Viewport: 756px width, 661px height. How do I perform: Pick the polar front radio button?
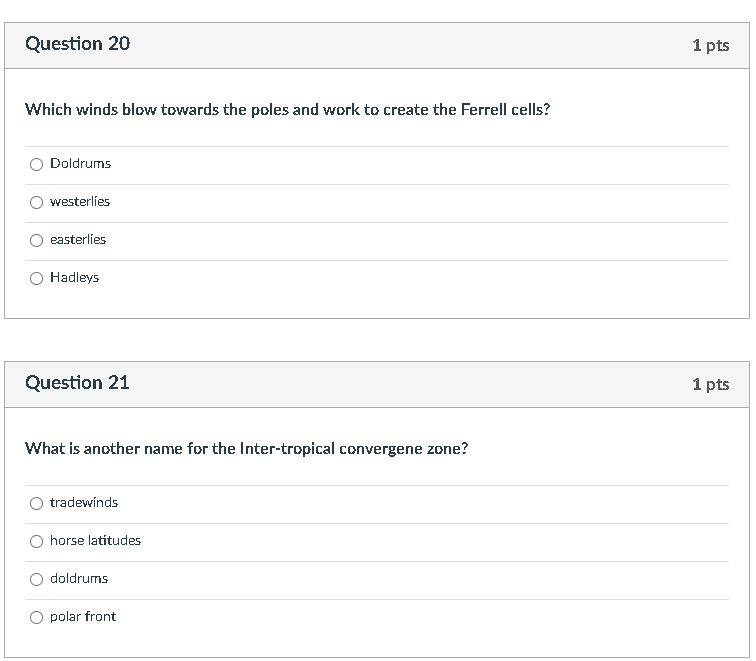[x=36, y=618]
